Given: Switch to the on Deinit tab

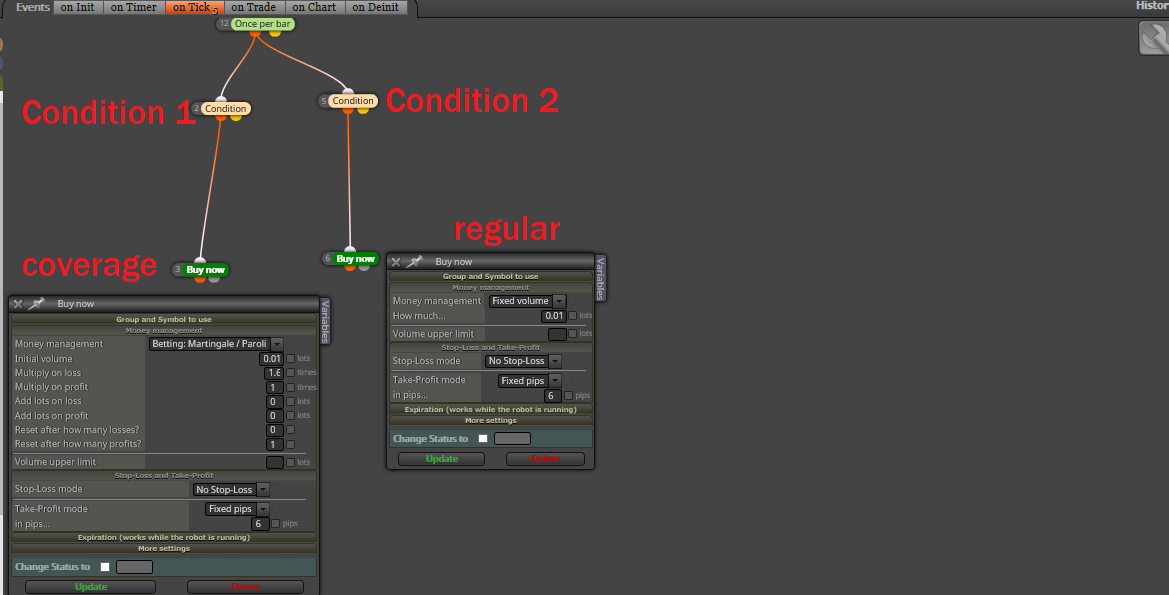Looking at the screenshot, I should coord(375,7).
